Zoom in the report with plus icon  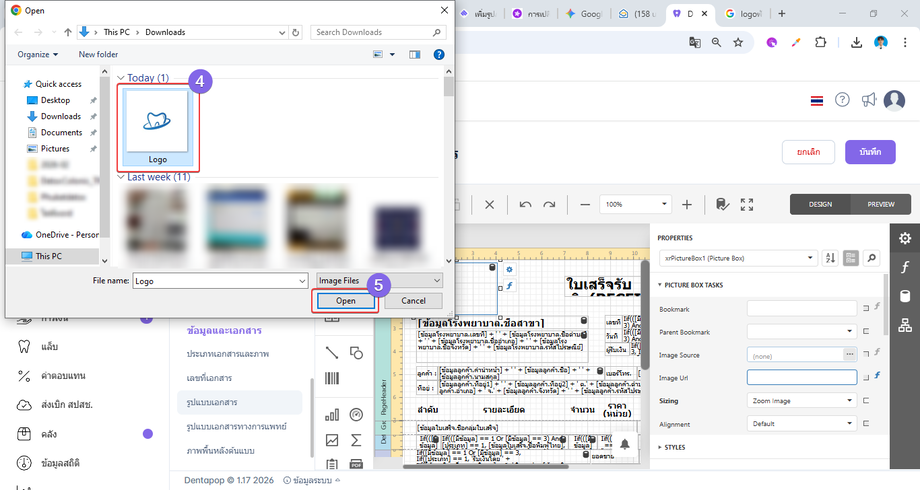(x=686, y=204)
